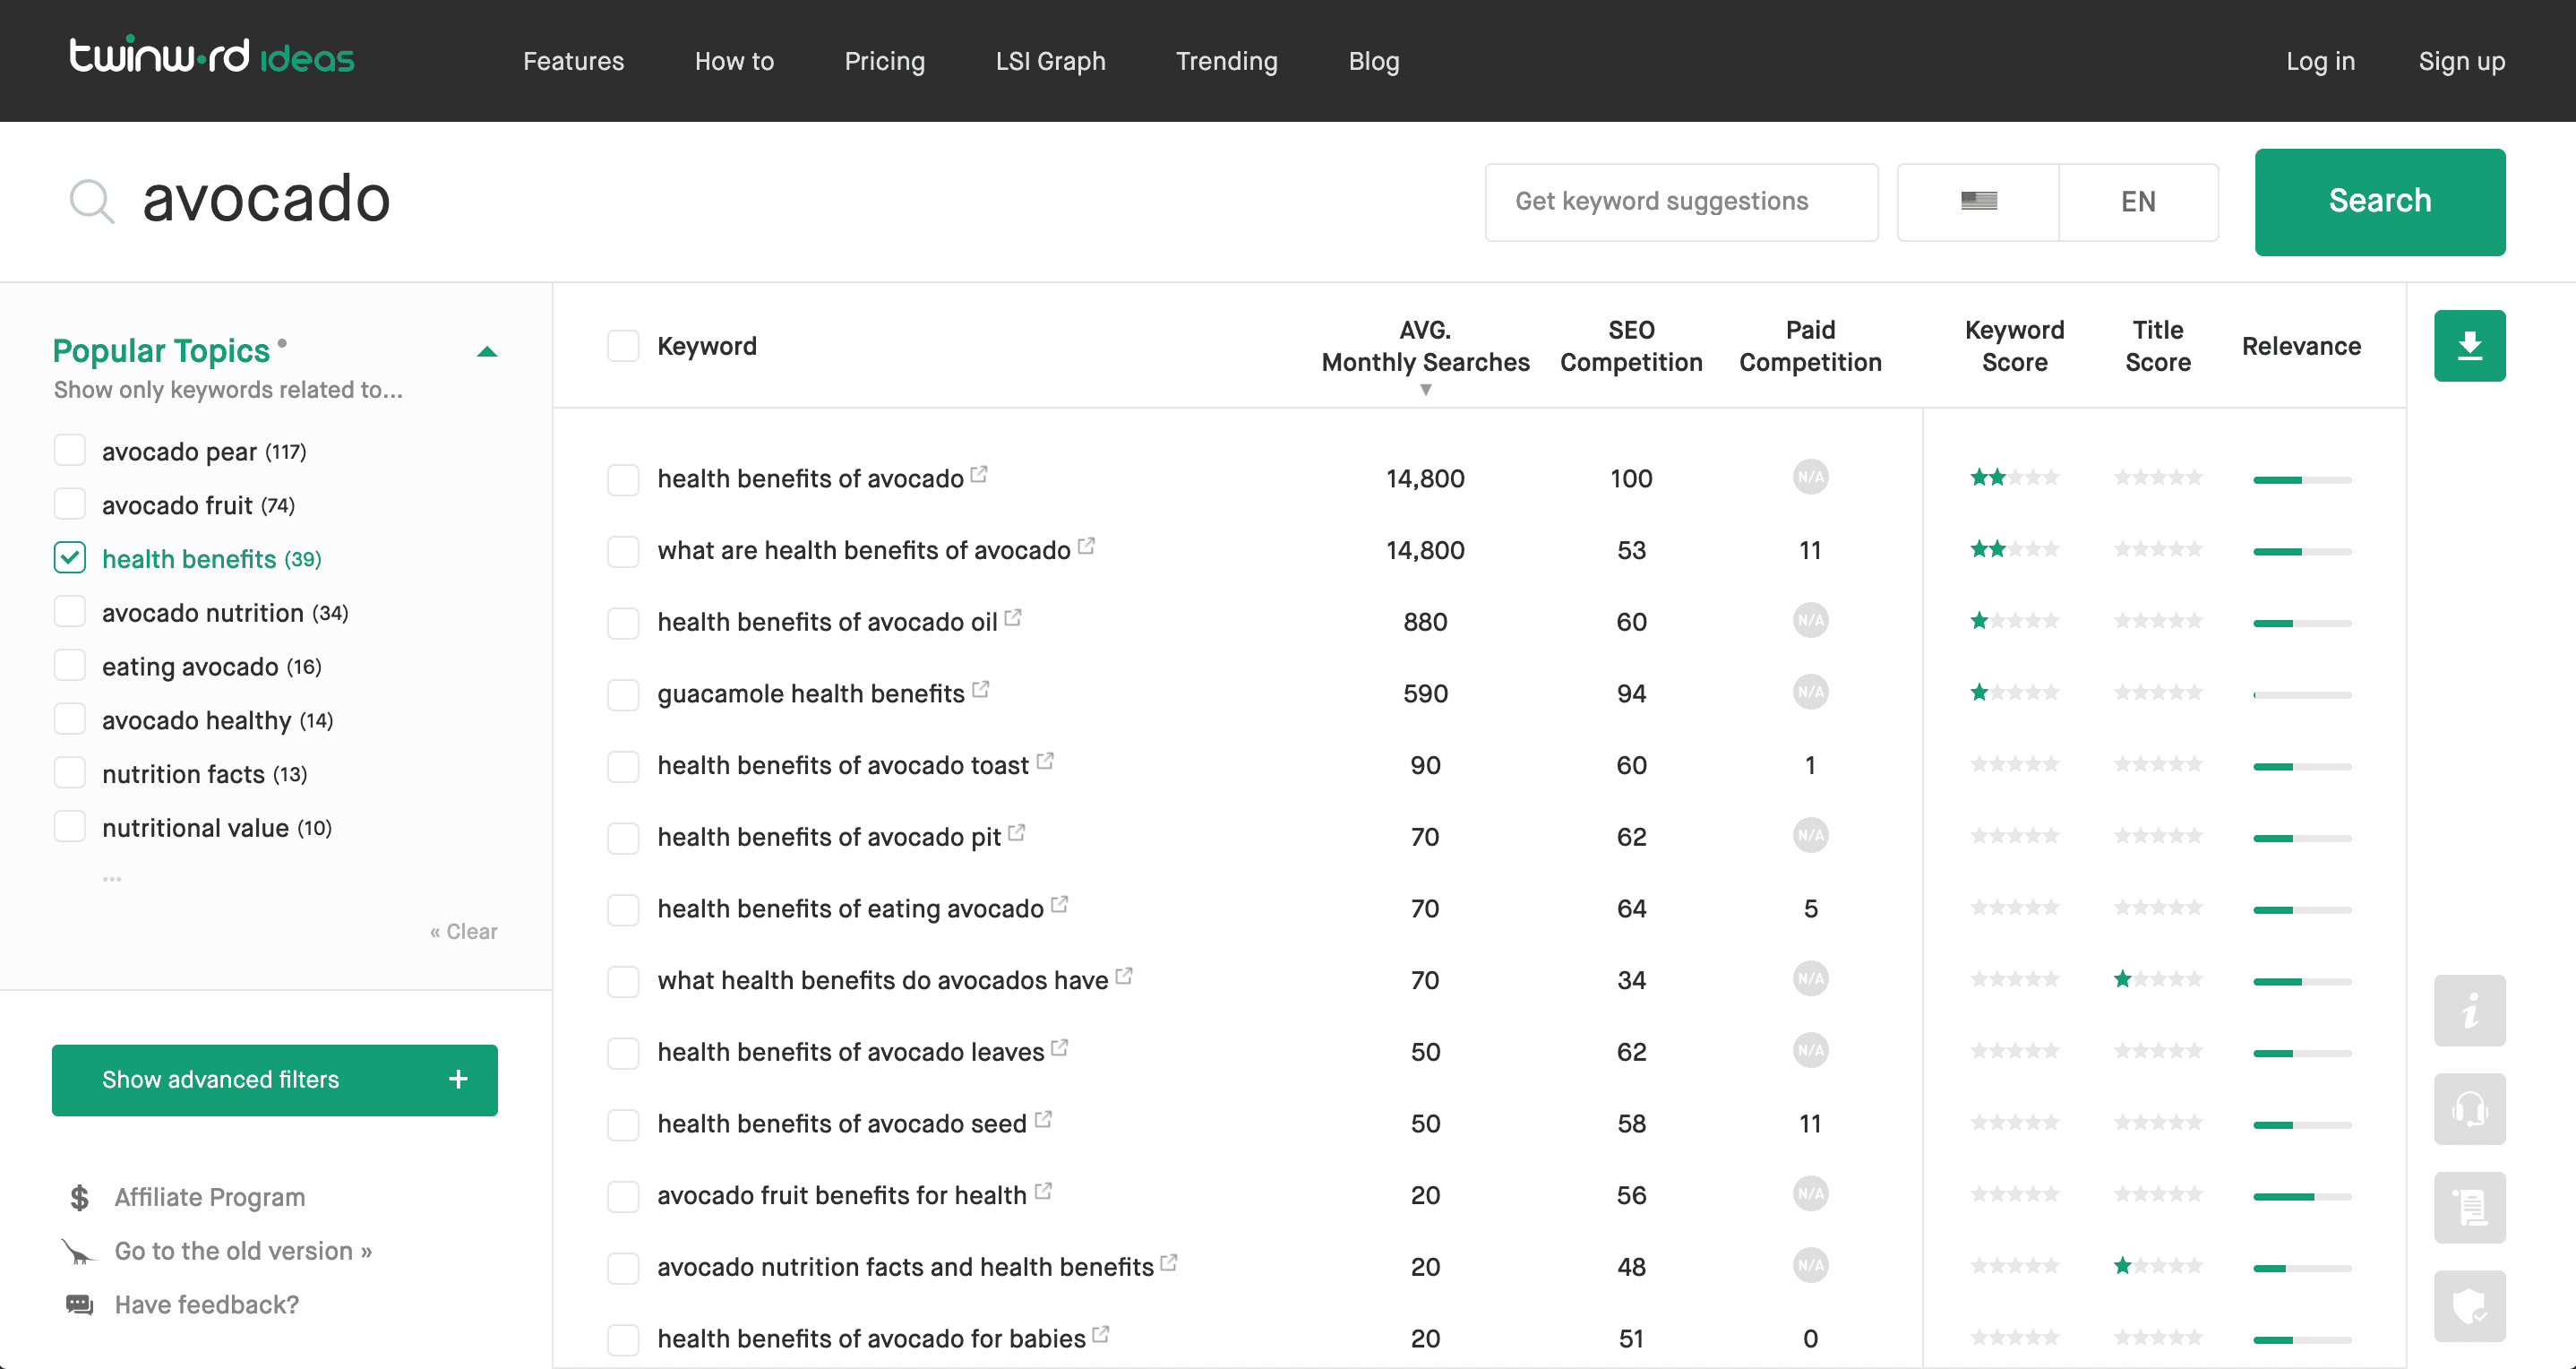Screen dimensions: 2576x1369
Task: Click the Clear link below topics
Action: tap(463, 930)
